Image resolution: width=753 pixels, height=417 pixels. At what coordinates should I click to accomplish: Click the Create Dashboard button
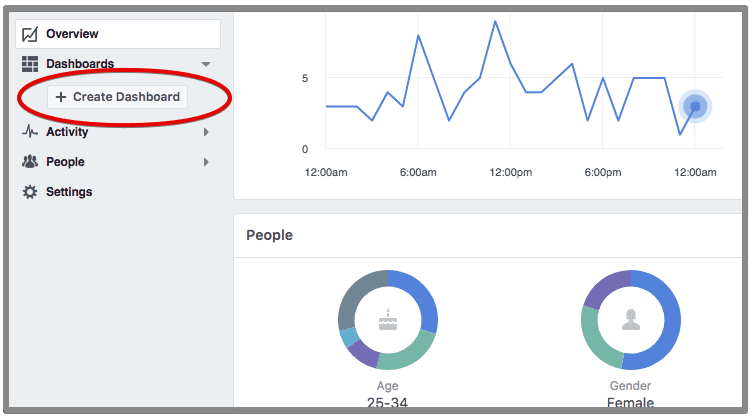coord(117,97)
